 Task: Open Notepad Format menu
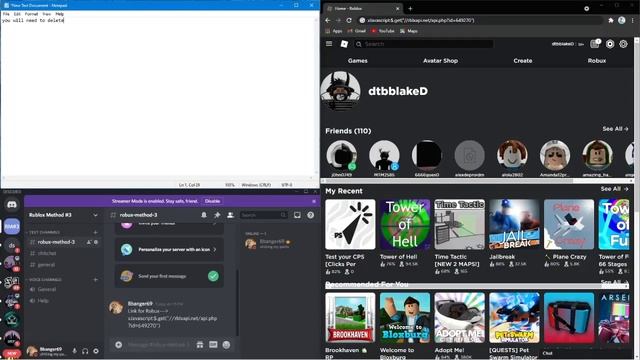(x=31, y=14)
